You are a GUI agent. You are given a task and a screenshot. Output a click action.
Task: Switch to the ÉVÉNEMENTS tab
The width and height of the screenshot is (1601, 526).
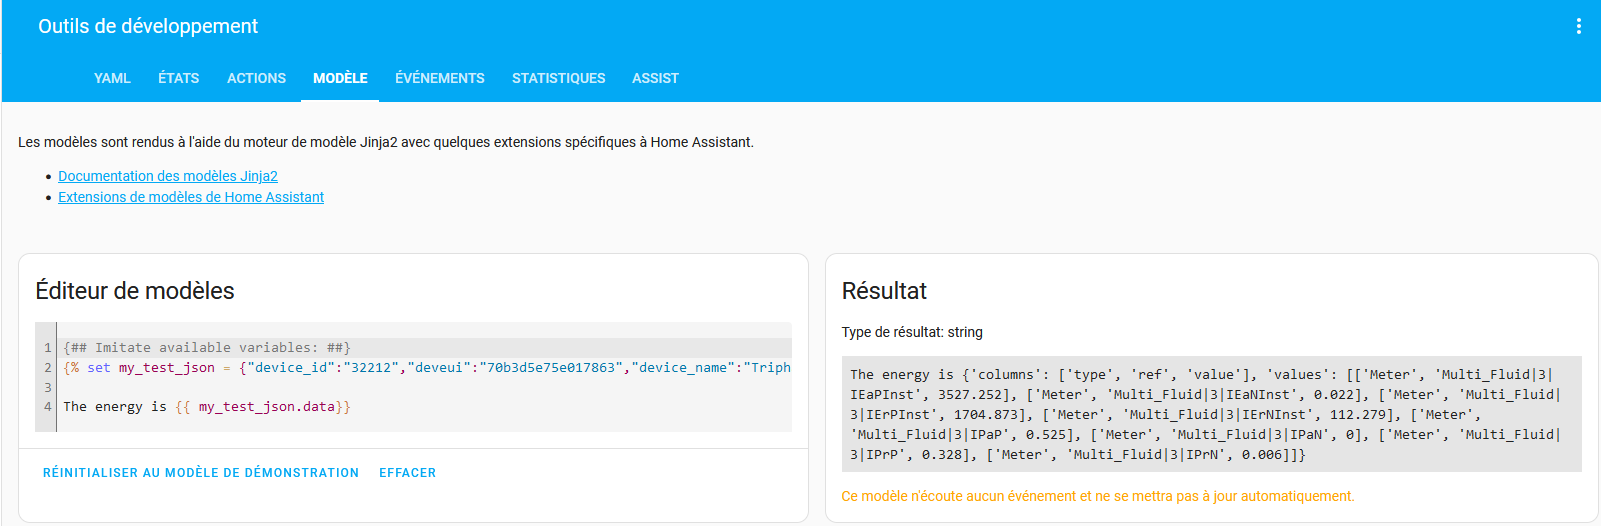[x=439, y=78]
